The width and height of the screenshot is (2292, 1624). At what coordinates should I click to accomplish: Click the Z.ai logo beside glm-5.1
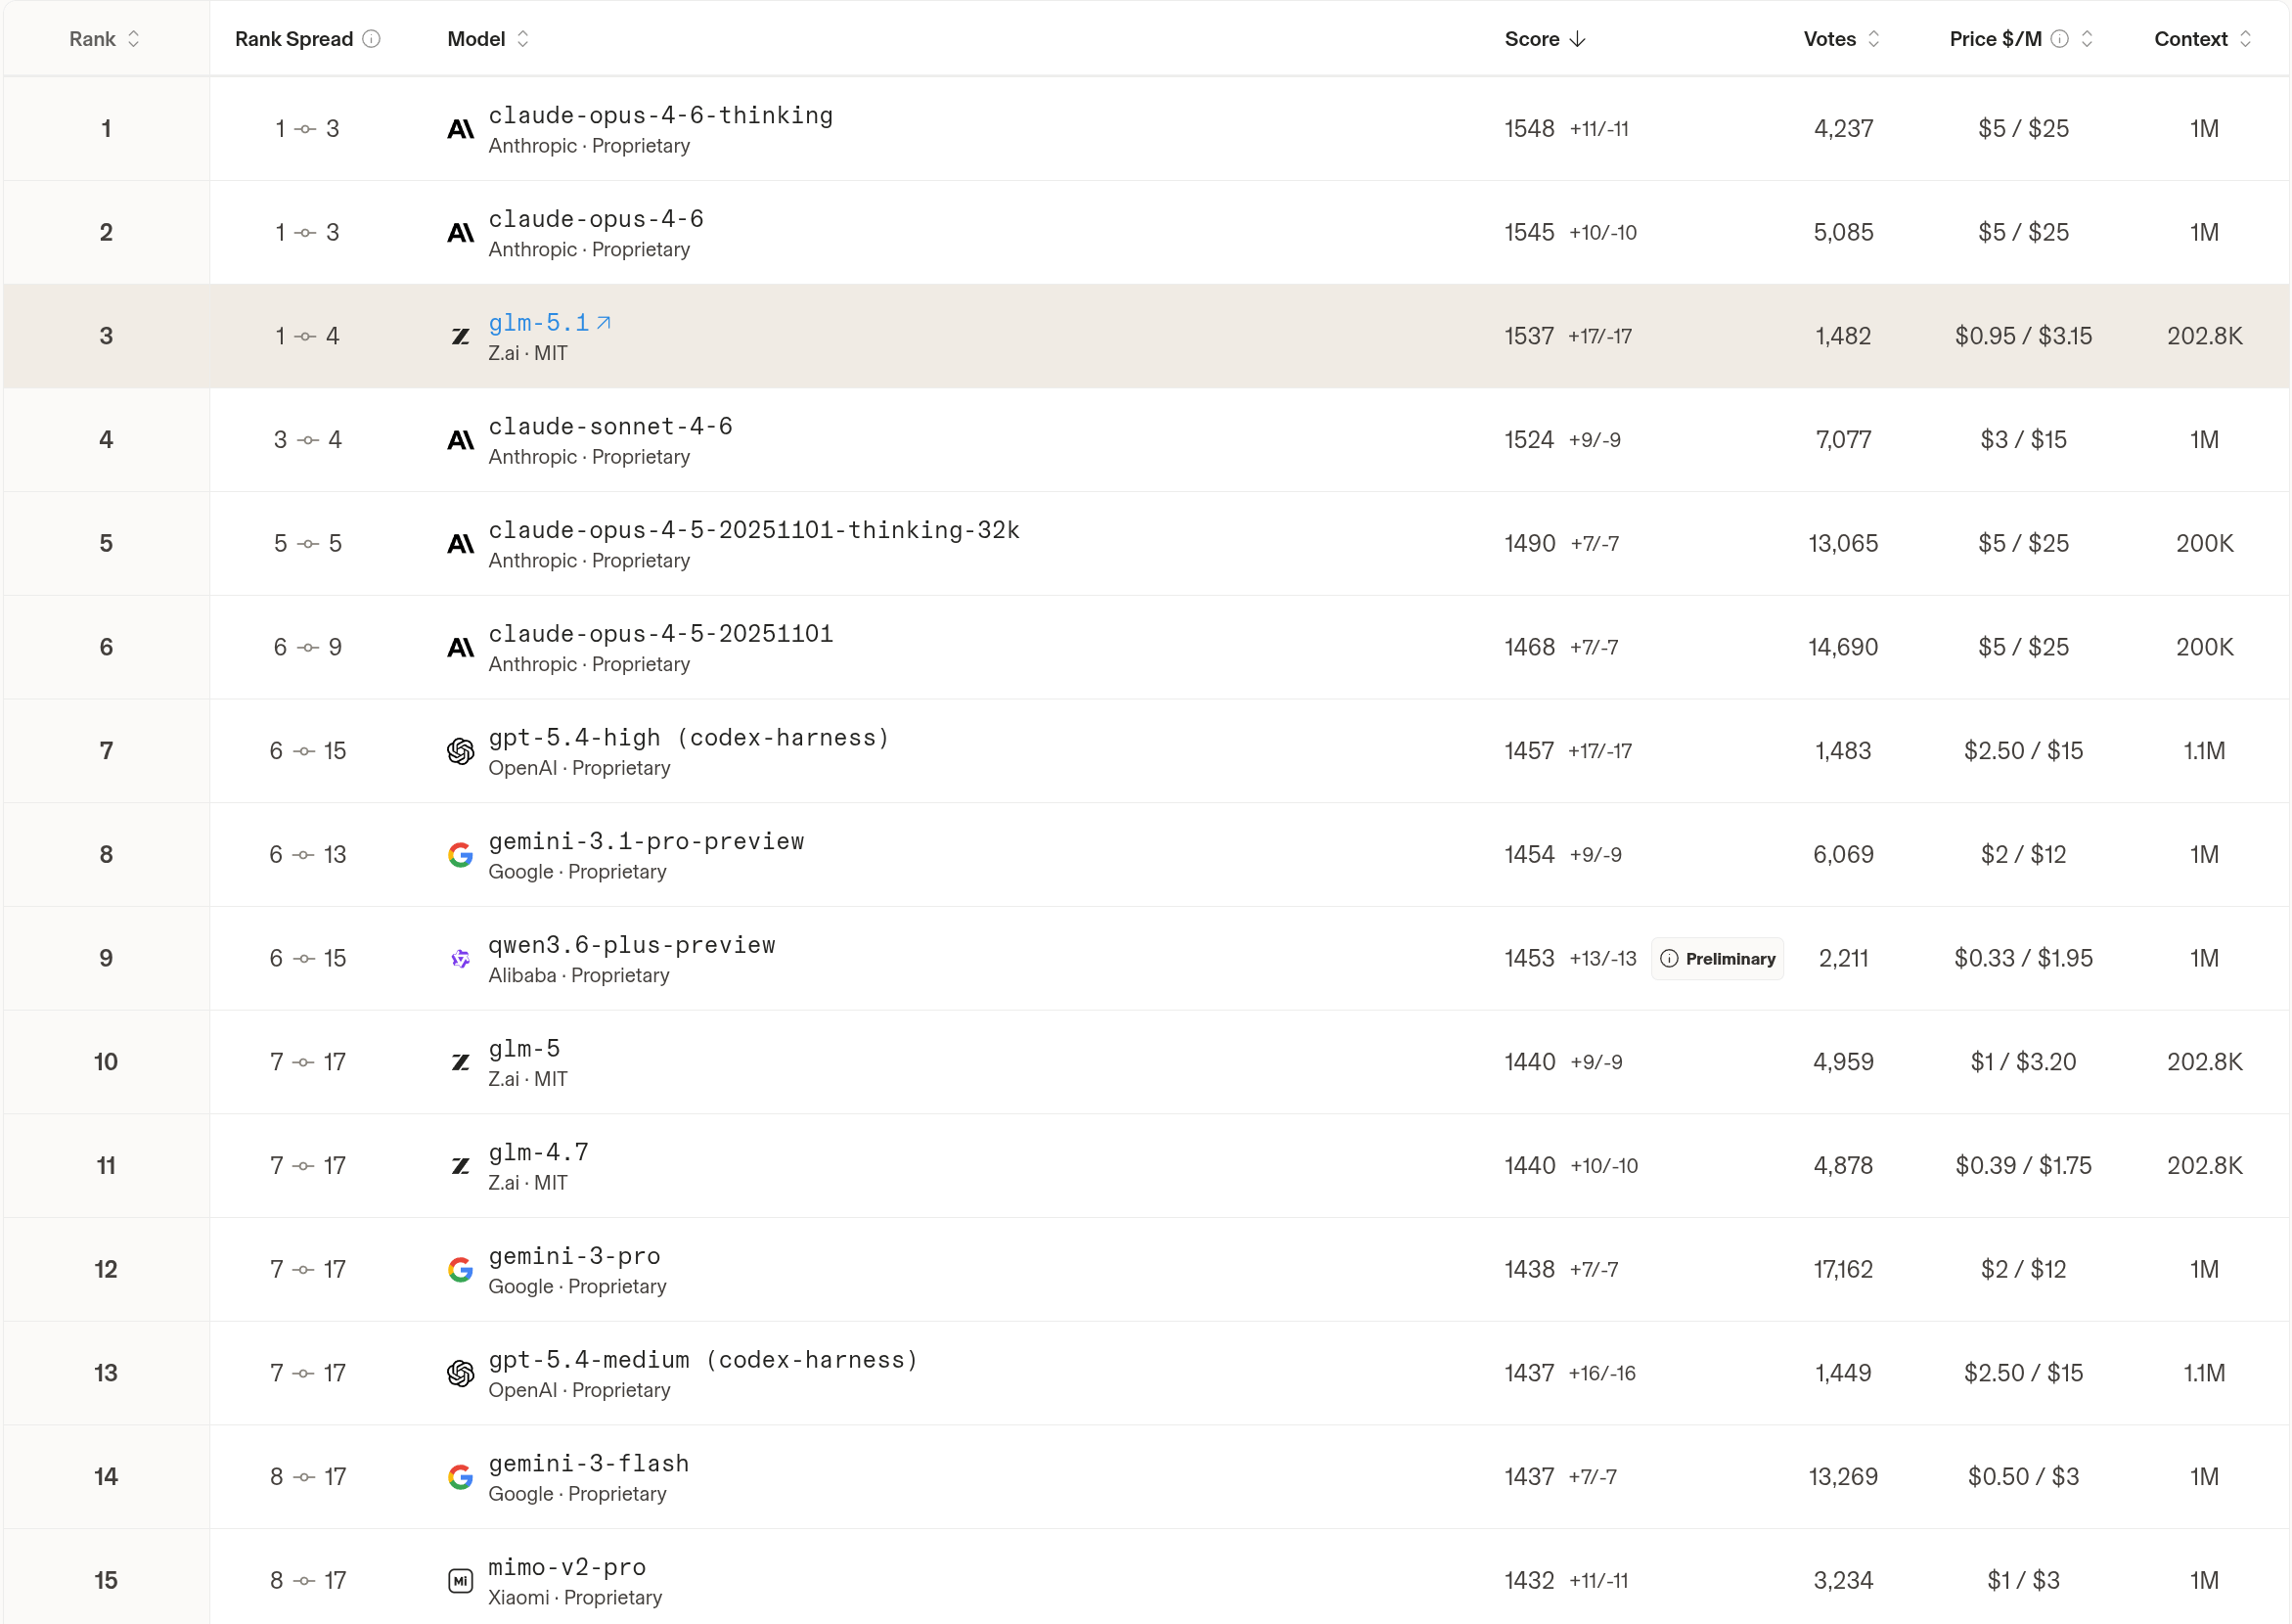[x=460, y=336]
